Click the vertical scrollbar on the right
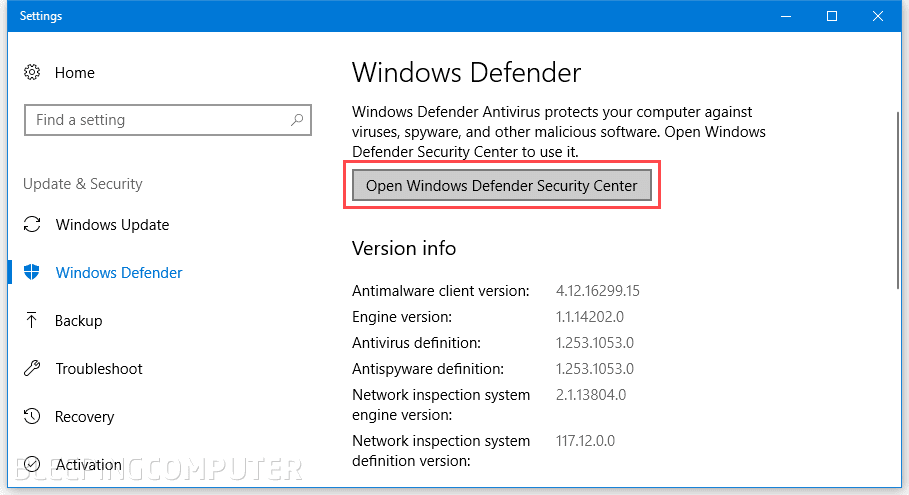The image size is (909, 495). point(895,200)
